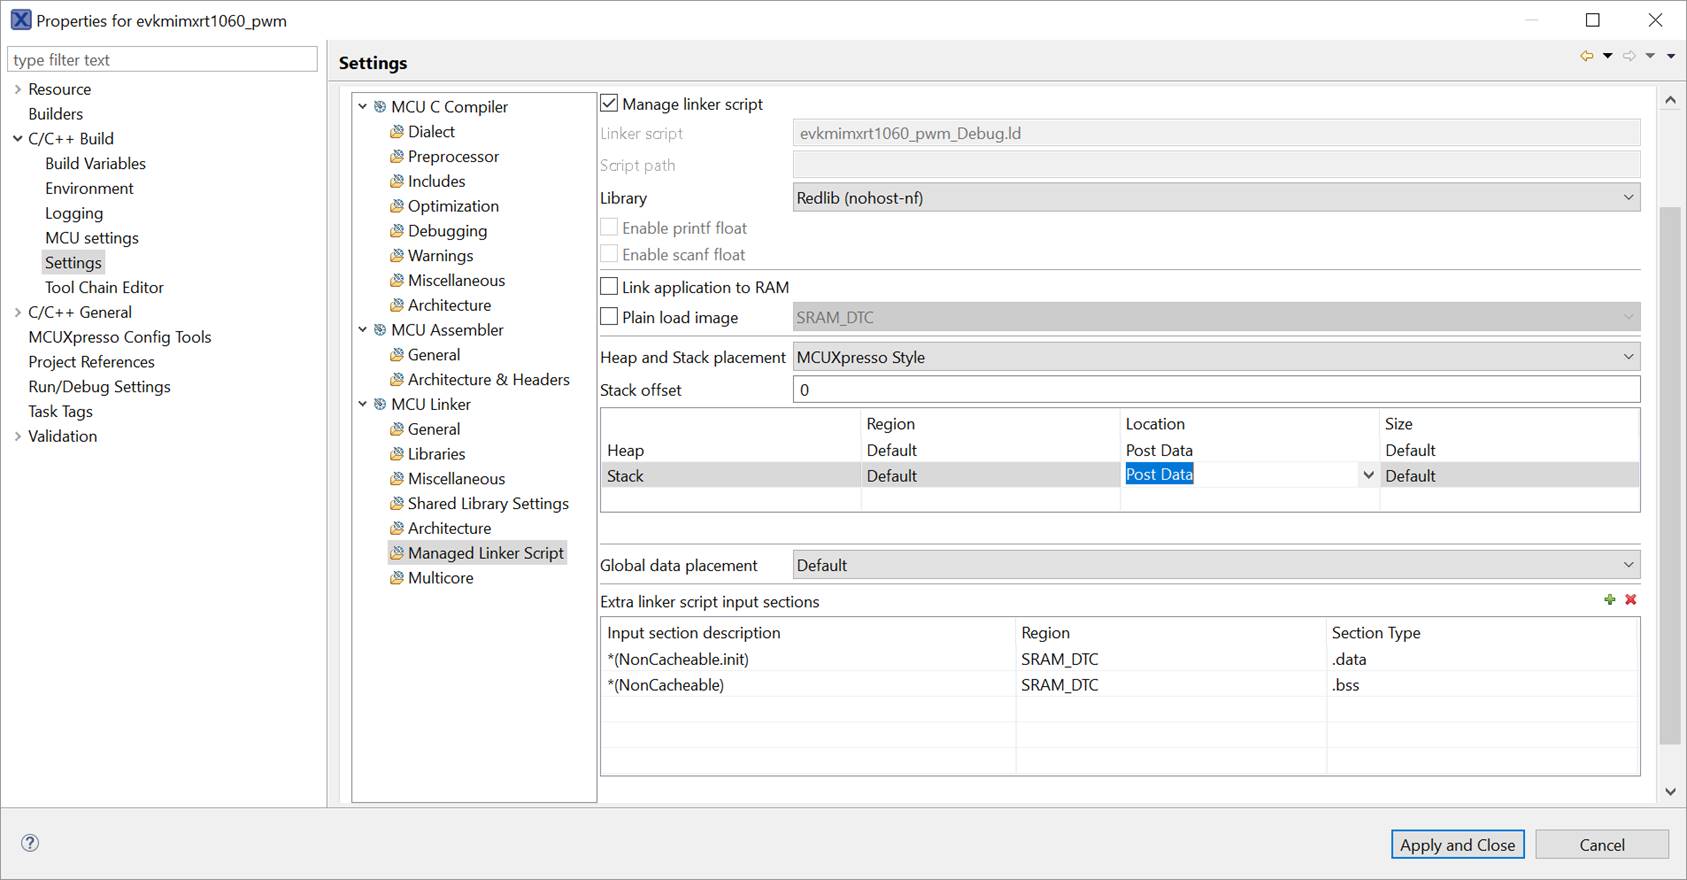Click the Stack offset input field
Image resolution: width=1687 pixels, height=880 pixels.
coord(1216,390)
